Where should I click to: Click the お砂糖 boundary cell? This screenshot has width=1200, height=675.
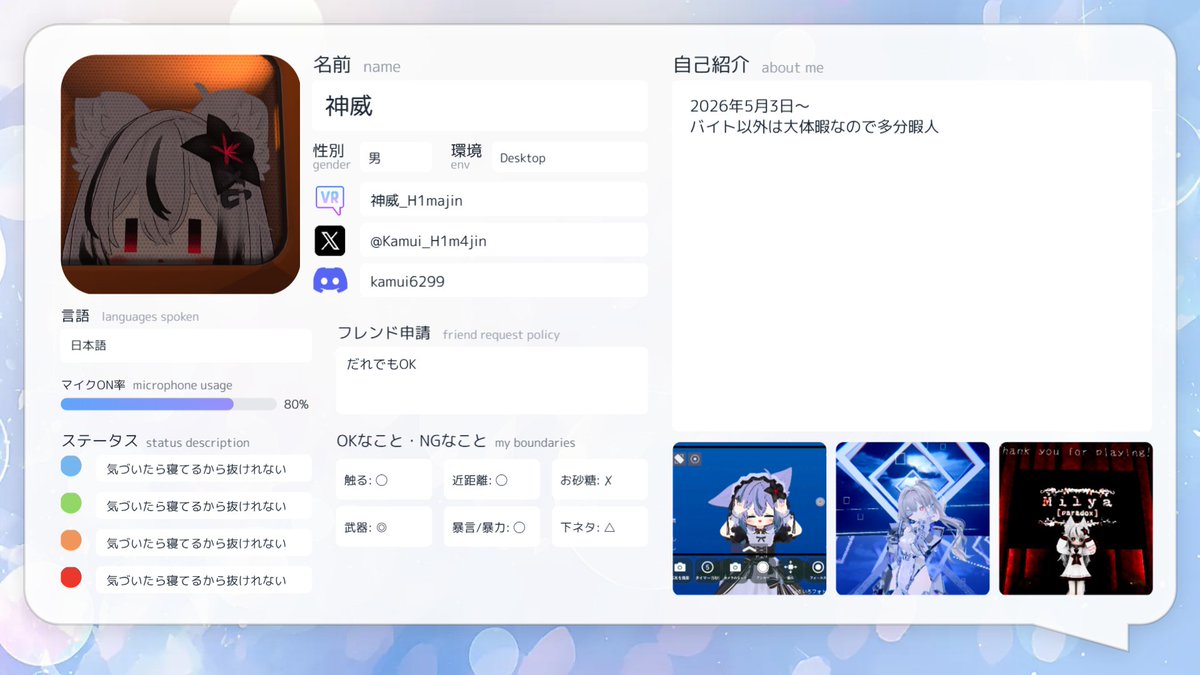(600, 480)
